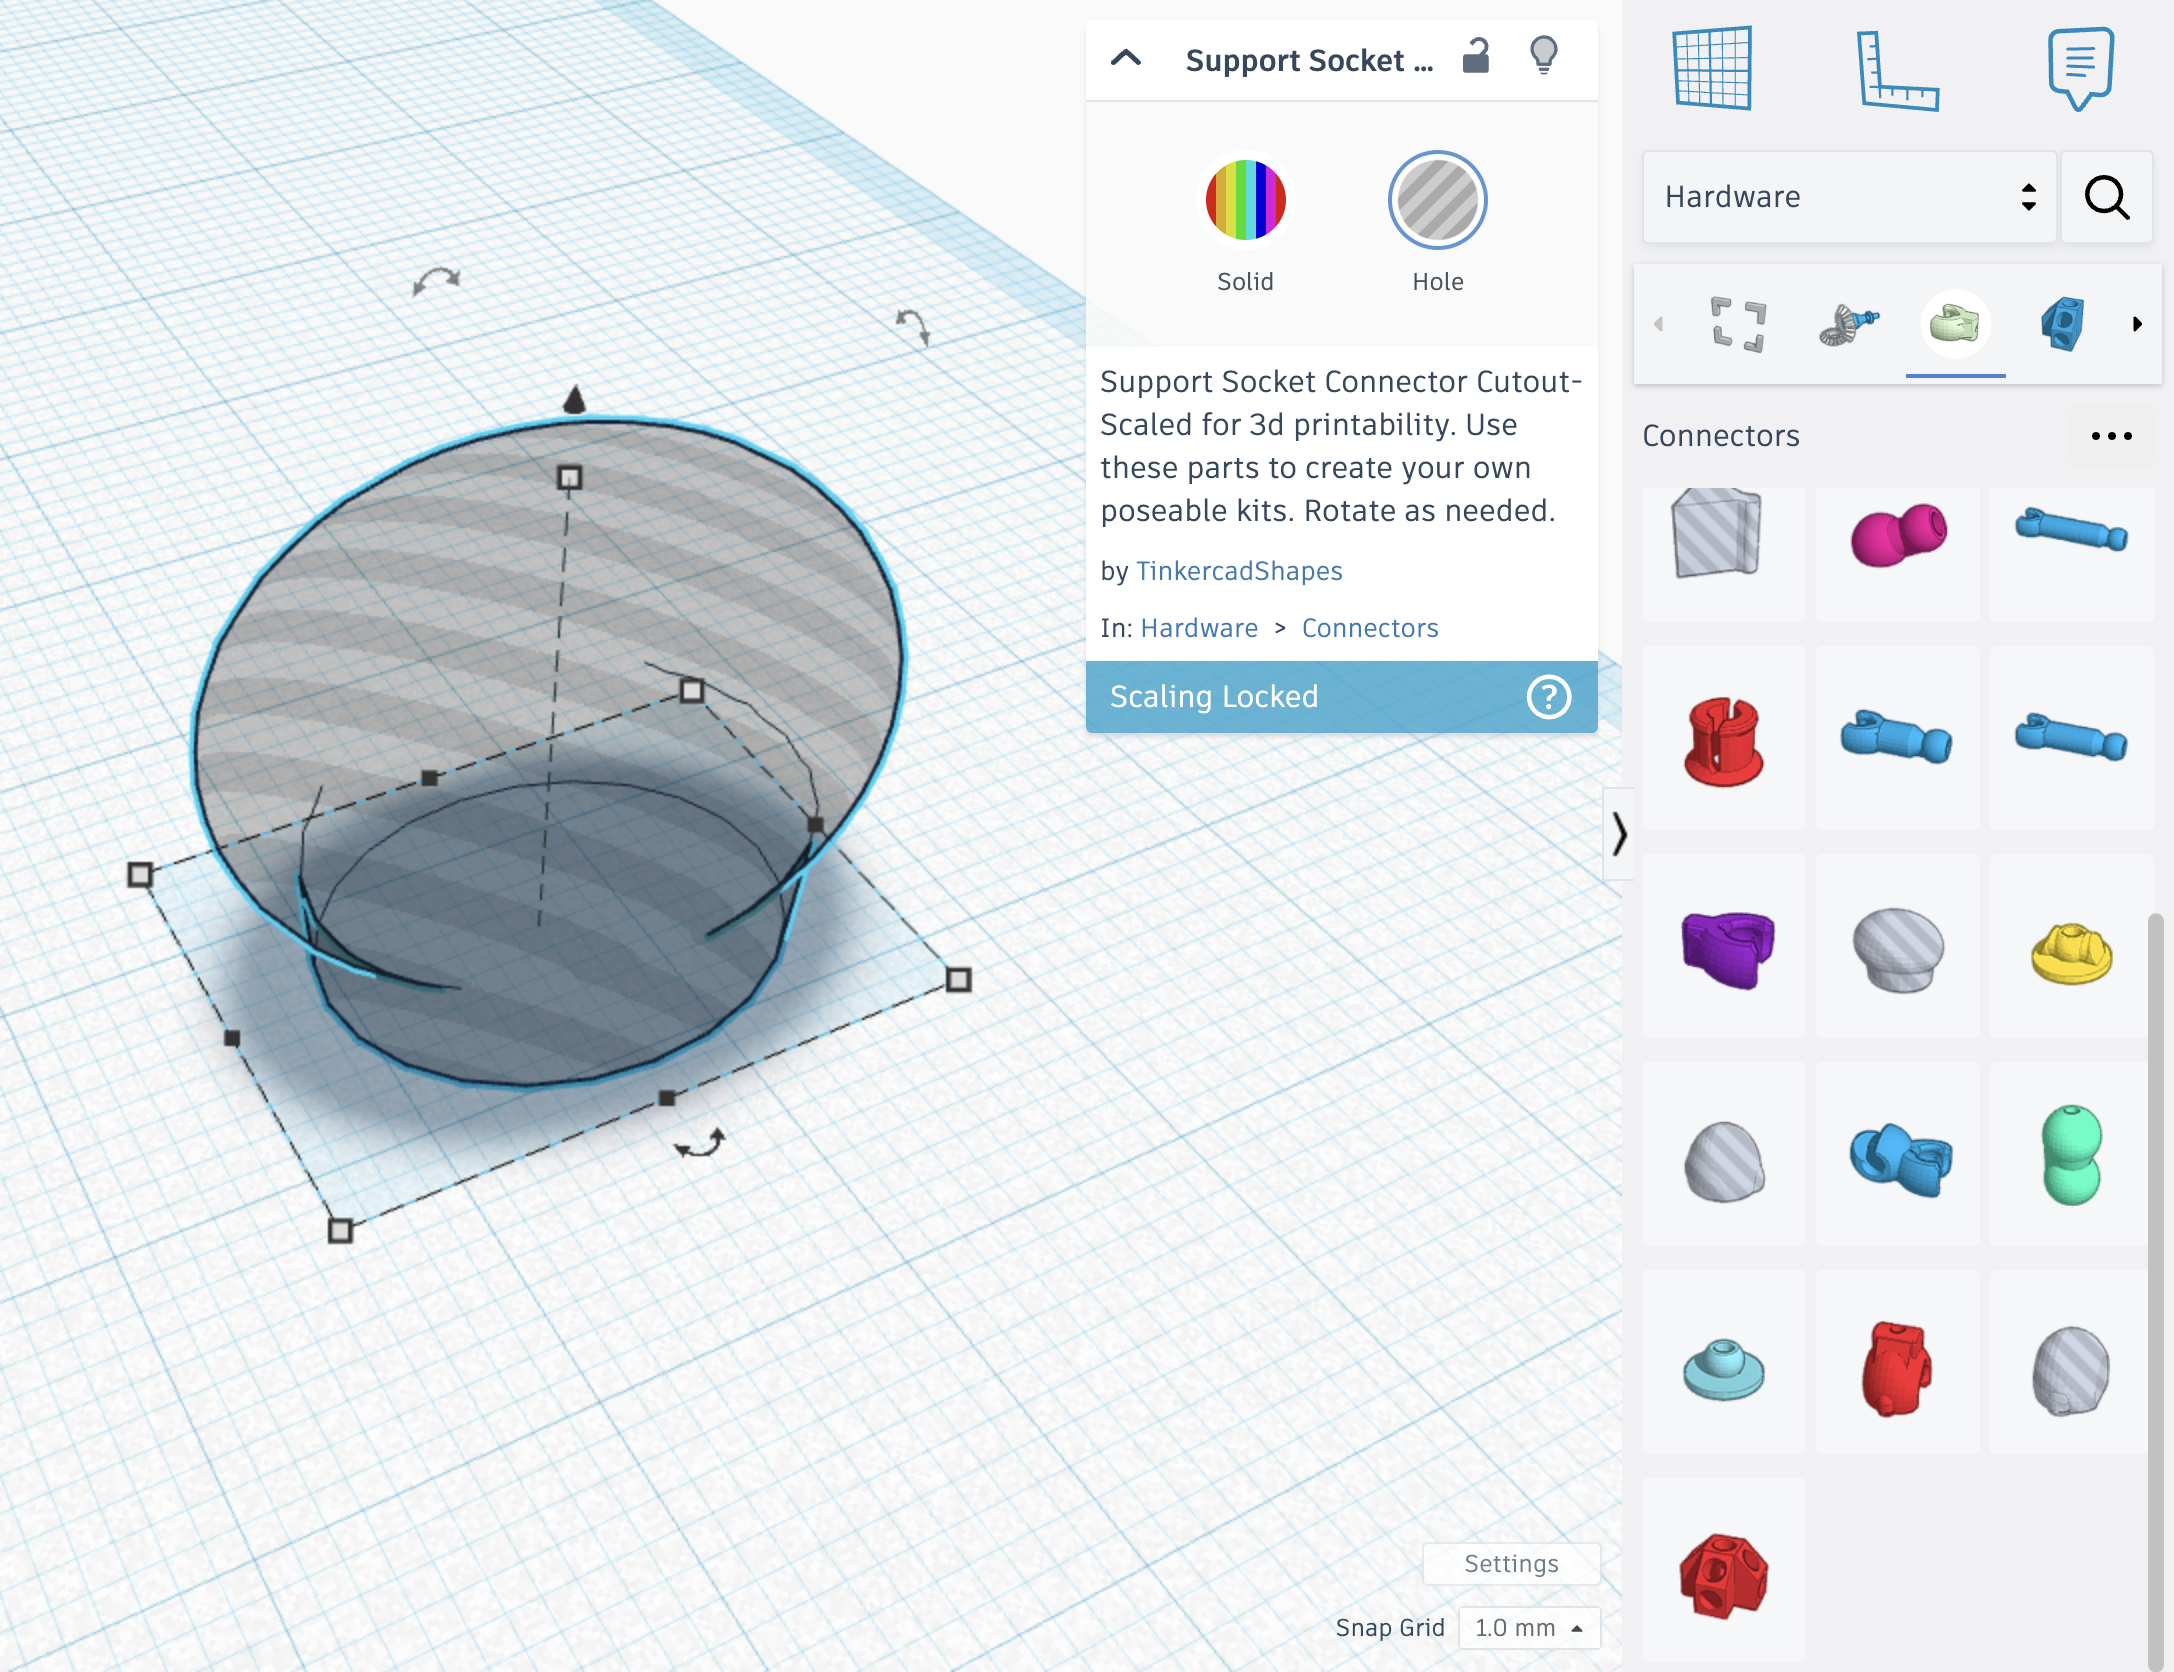Toggle the workplane grid icon
This screenshot has height=1672, width=2174.
pyautogui.click(x=1711, y=67)
